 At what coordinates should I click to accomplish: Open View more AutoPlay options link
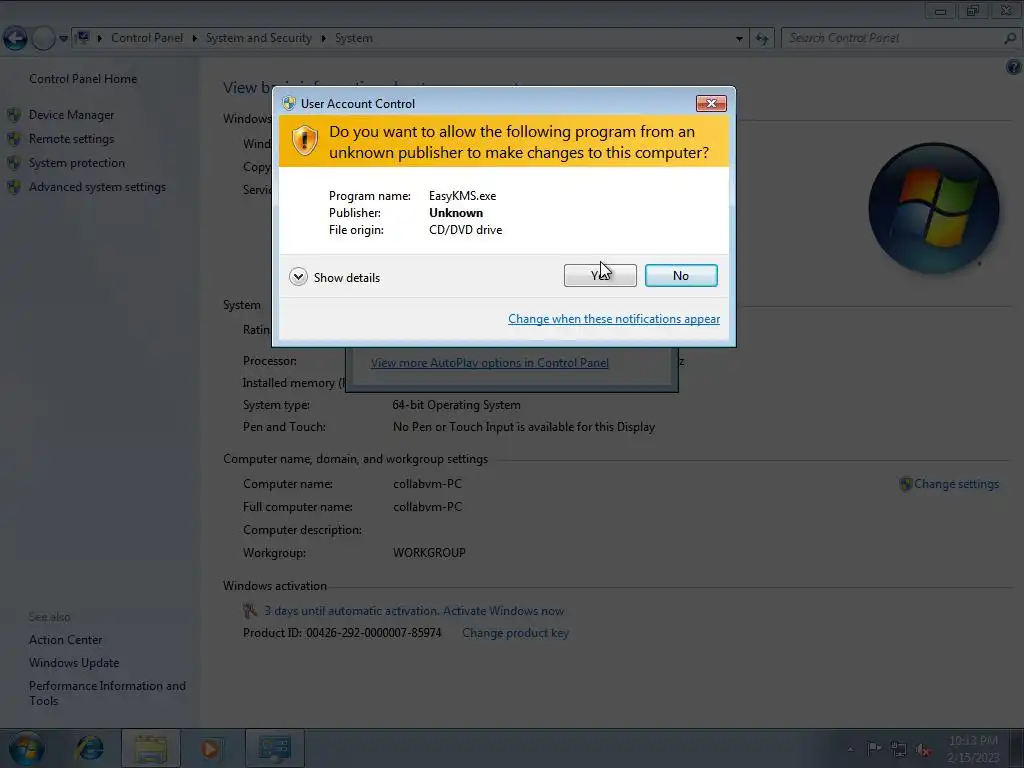coord(490,362)
